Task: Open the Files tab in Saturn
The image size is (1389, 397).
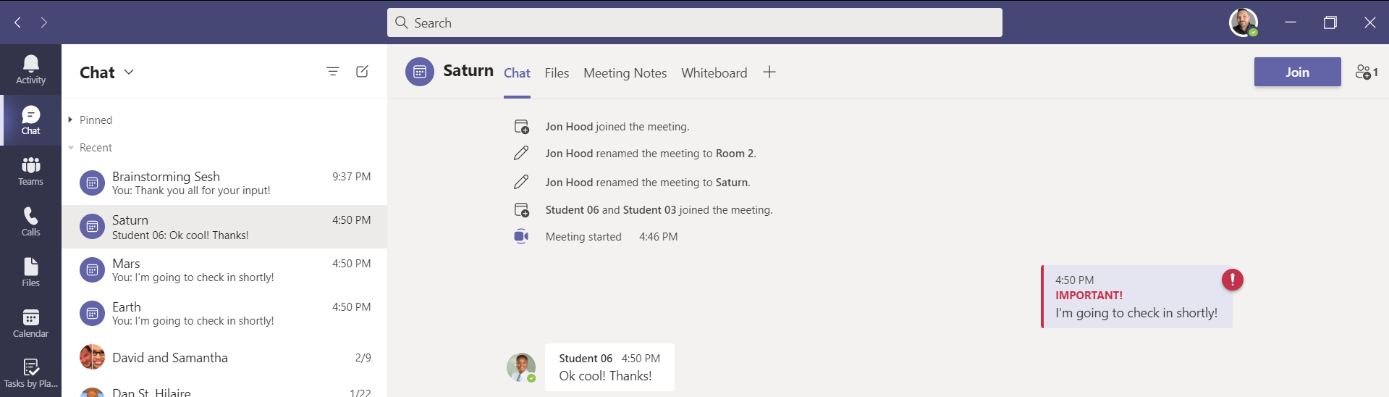Action: 557,73
